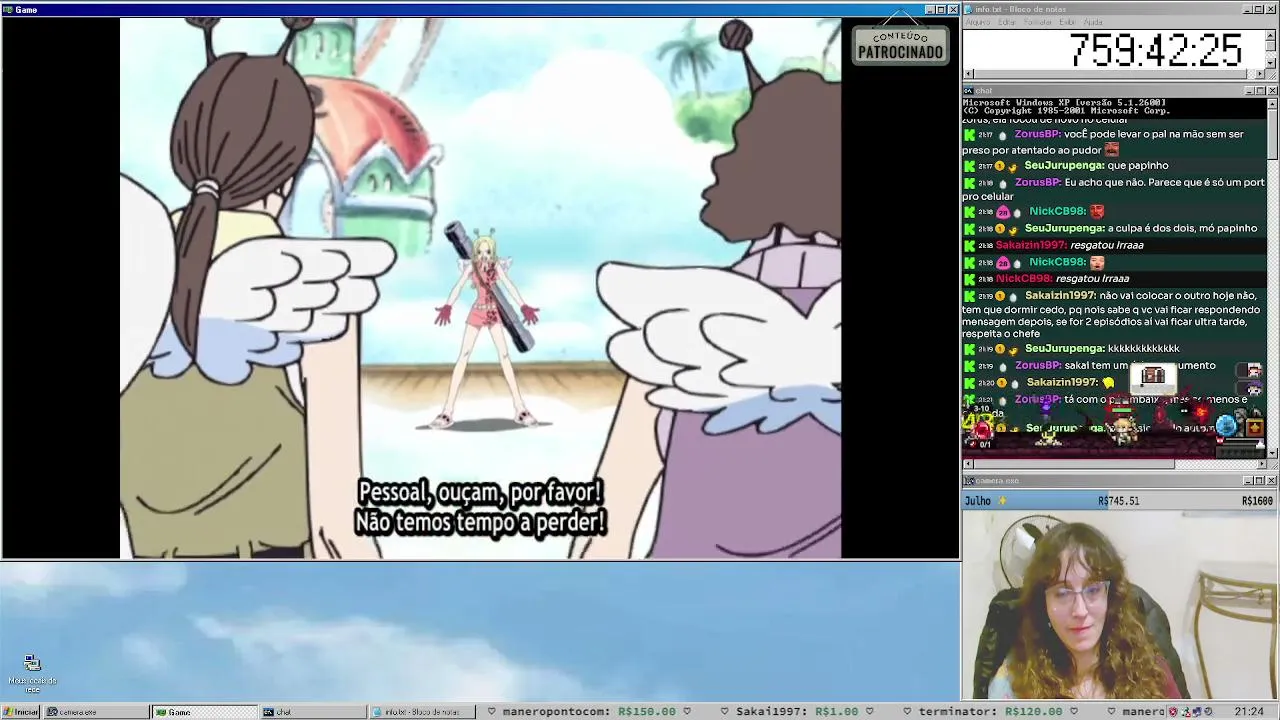Minimize the Game window

(930, 9)
